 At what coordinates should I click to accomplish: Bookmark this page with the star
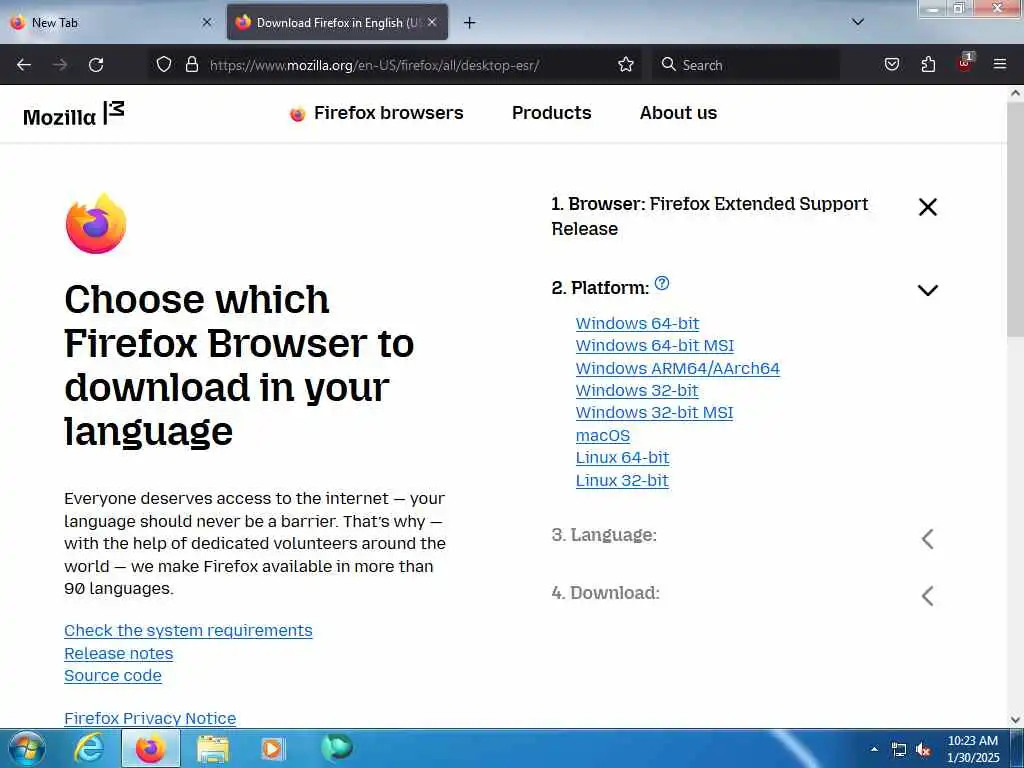[x=626, y=64]
